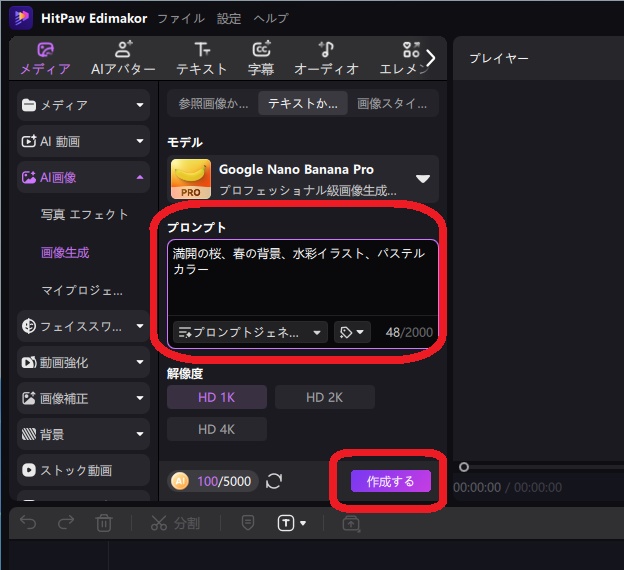624x570 pixels.
Task: Click the scissors 分割 split button
Action: 175,523
